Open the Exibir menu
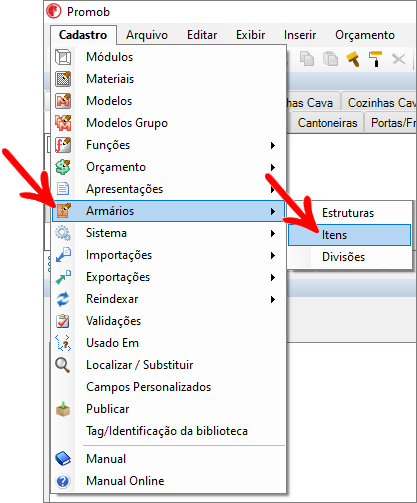The height and width of the screenshot is (503, 417). (251, 35)
